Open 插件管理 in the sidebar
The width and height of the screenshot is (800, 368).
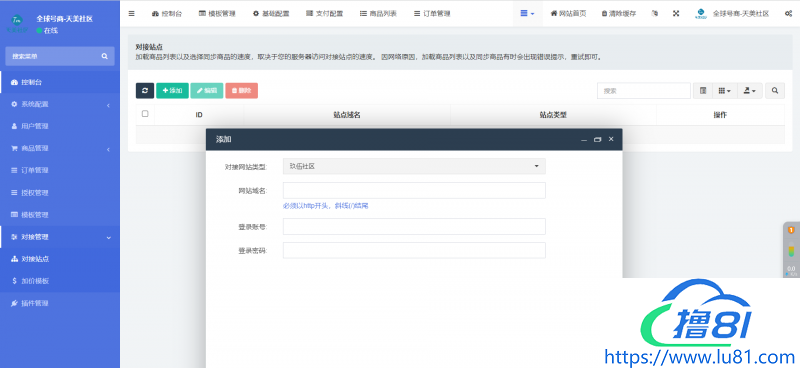tap(60, 303)
